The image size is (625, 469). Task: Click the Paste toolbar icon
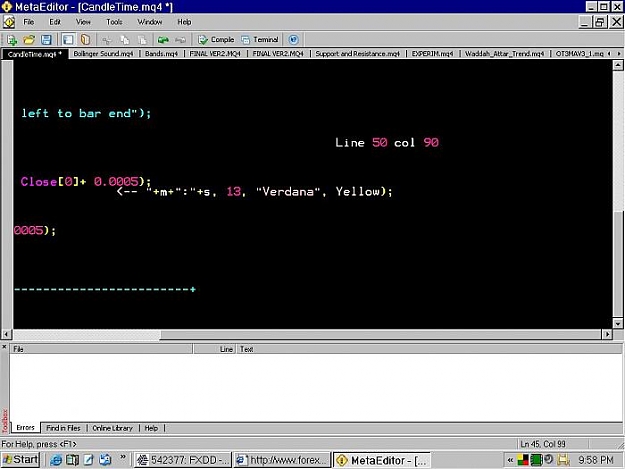point(142,39)
